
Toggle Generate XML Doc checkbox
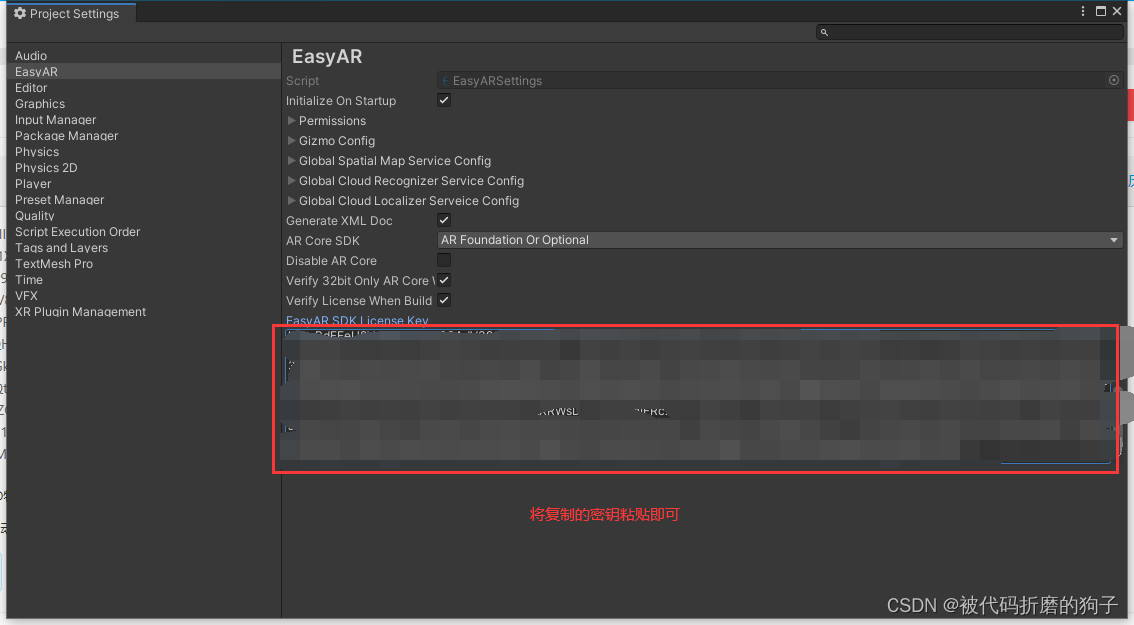click(x=444, y=220)
